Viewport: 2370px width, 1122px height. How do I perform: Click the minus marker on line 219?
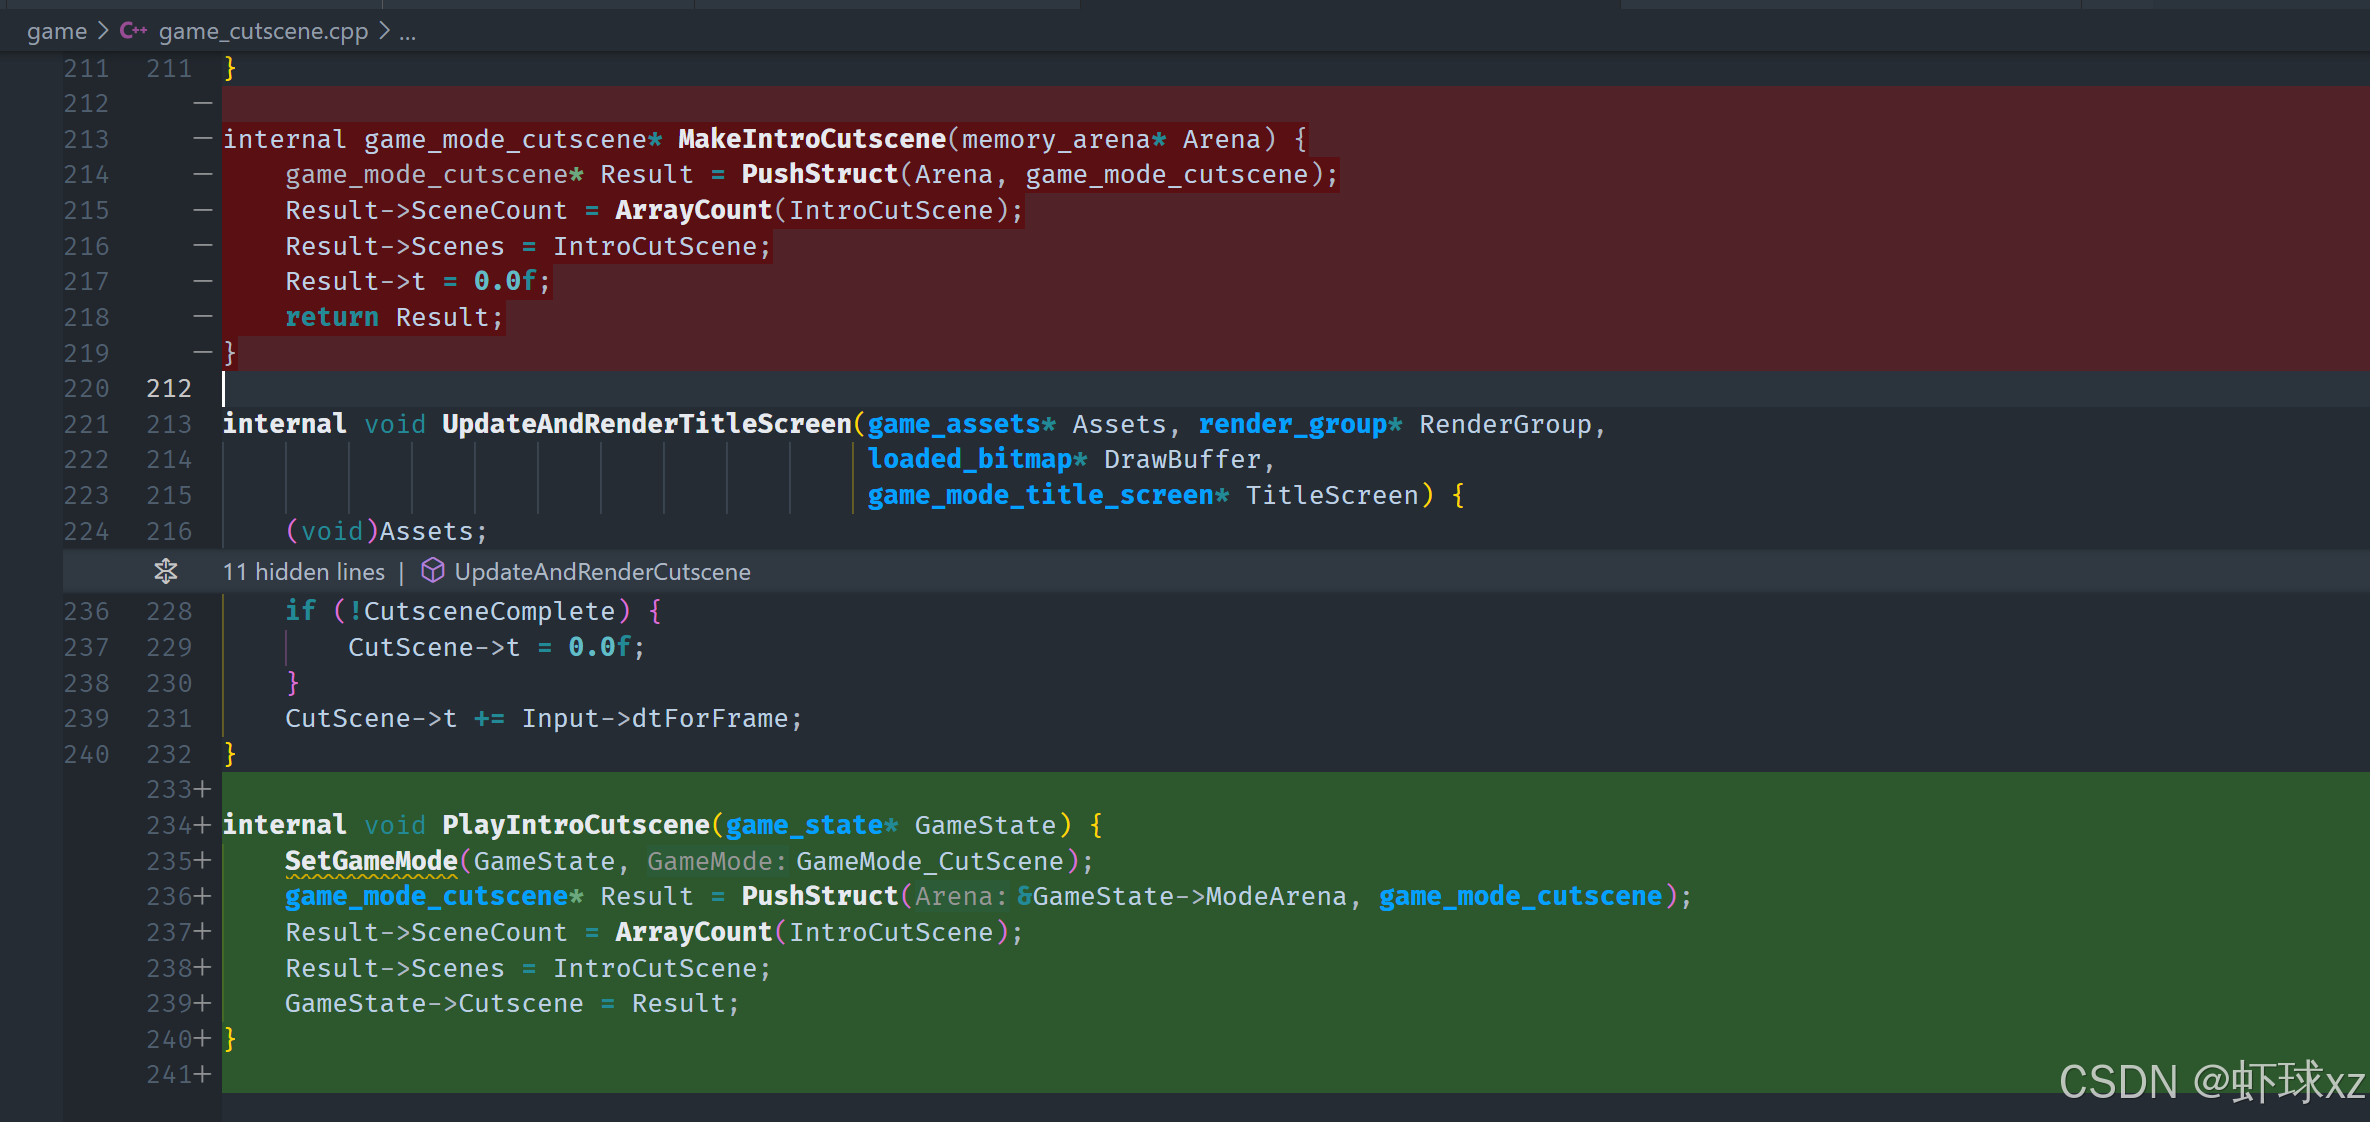tap(203, 352)
